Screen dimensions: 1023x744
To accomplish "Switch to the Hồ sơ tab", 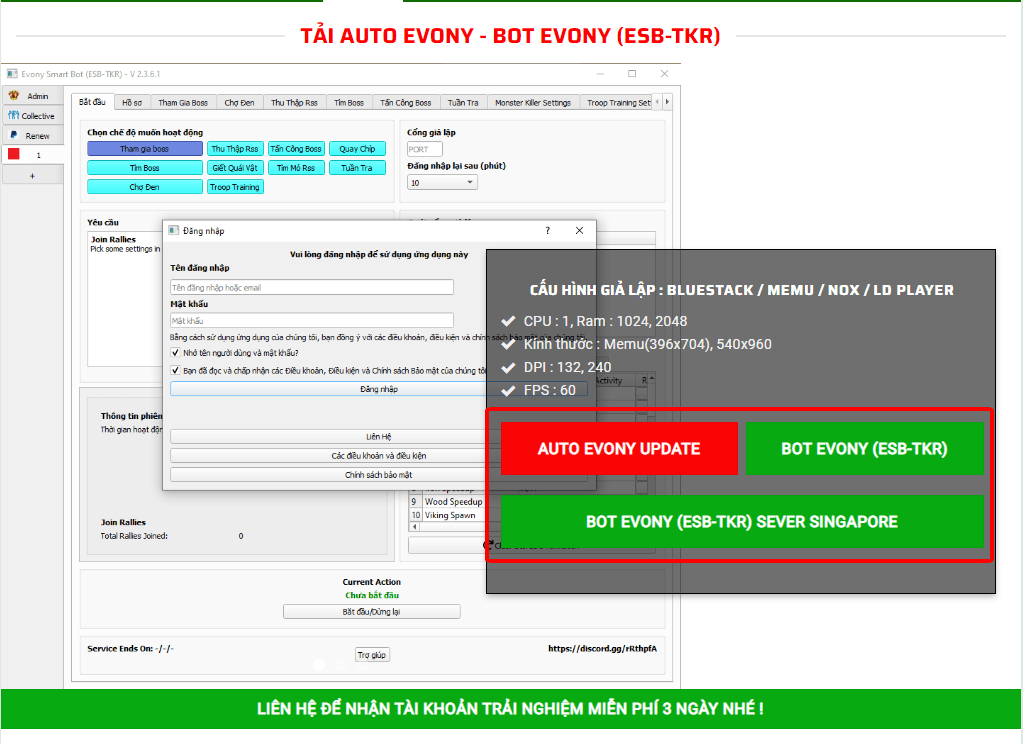I will click(x=131, y=103).
